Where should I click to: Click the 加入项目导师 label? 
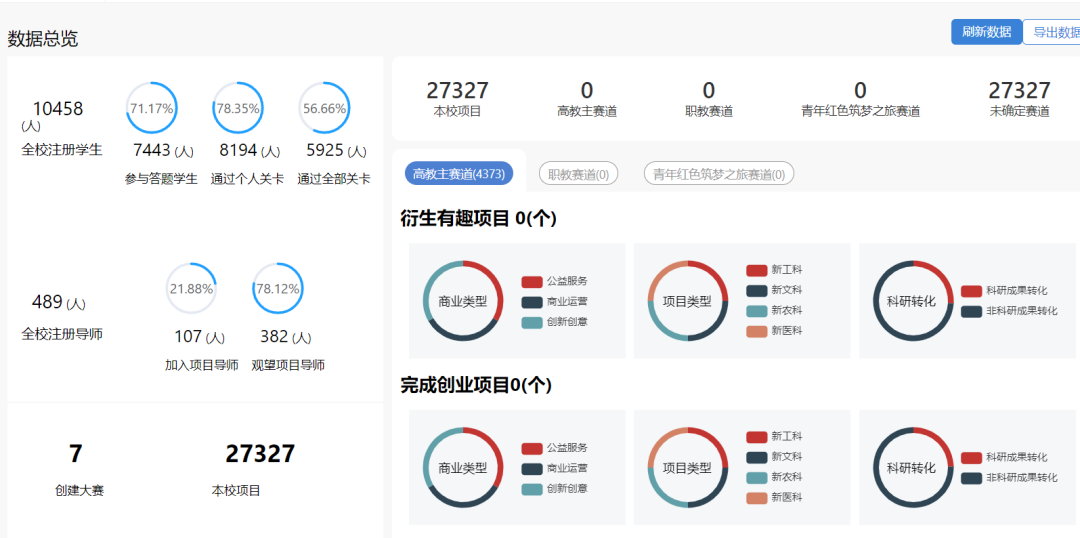tap(202, 366)
